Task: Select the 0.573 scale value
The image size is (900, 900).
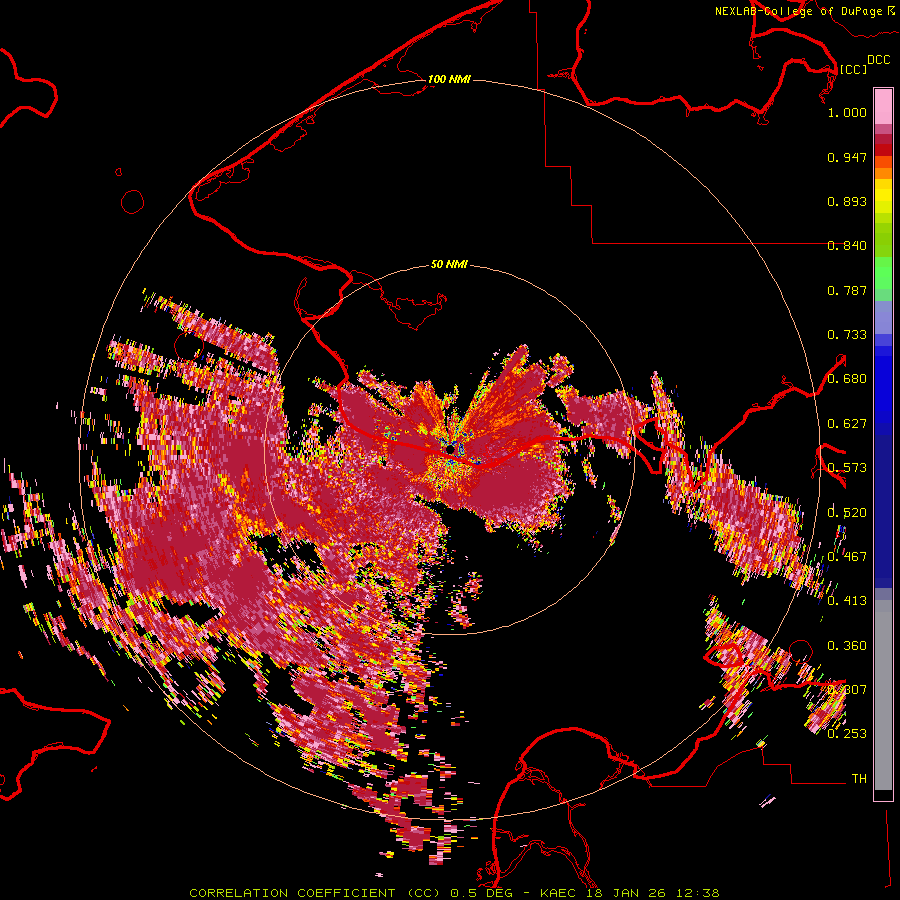Action: pos(847,468)
